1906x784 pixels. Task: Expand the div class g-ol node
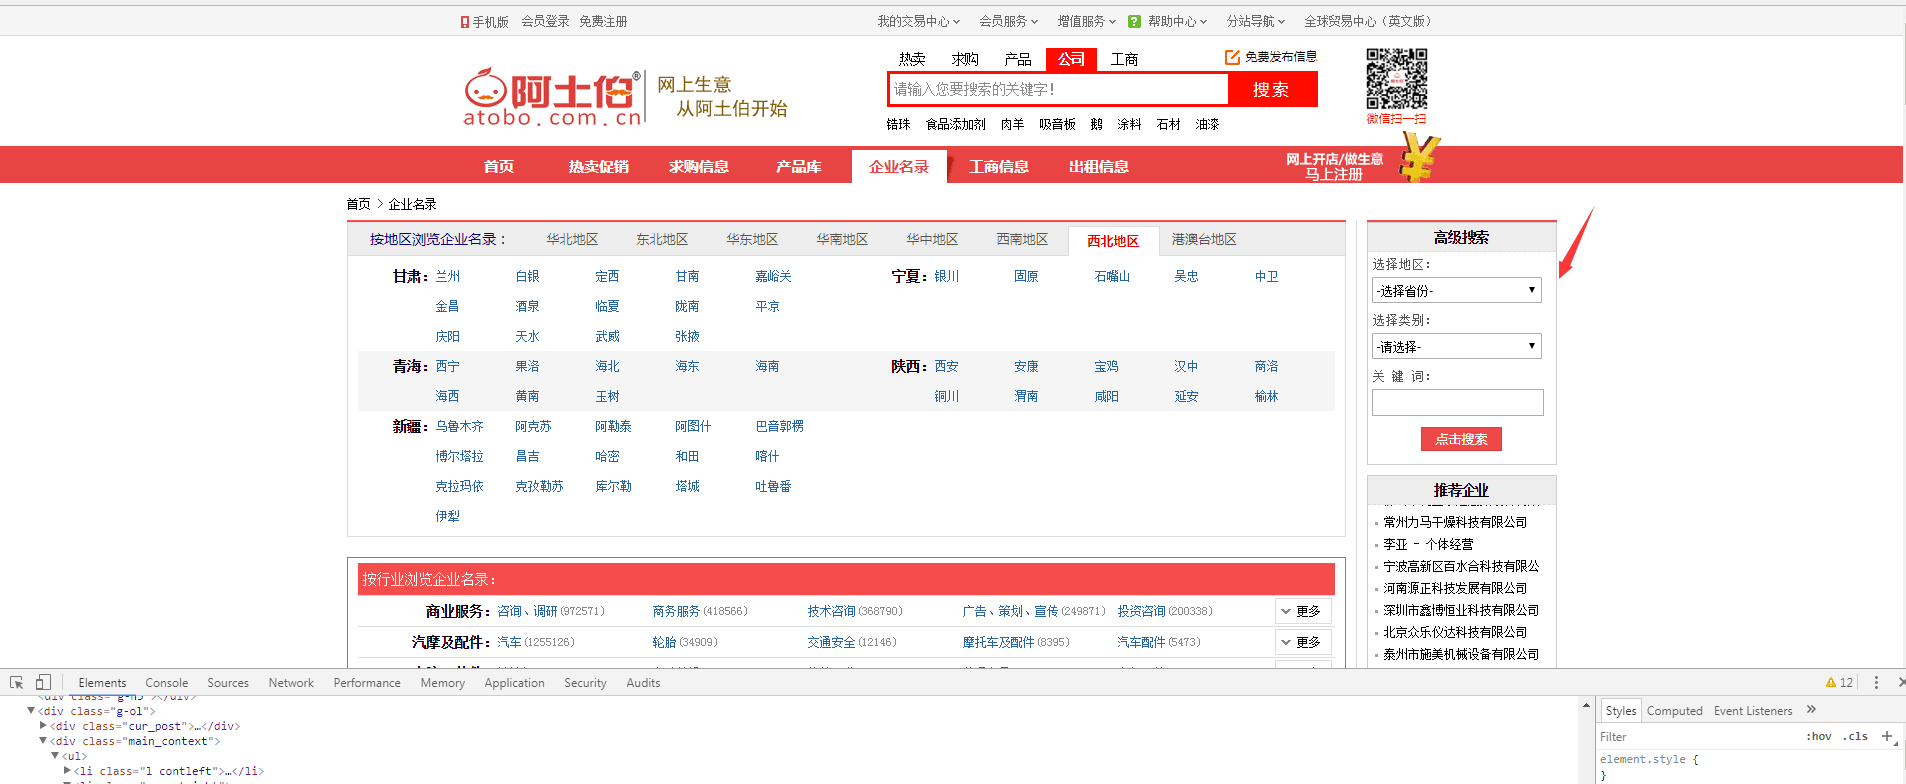[31, 711]
